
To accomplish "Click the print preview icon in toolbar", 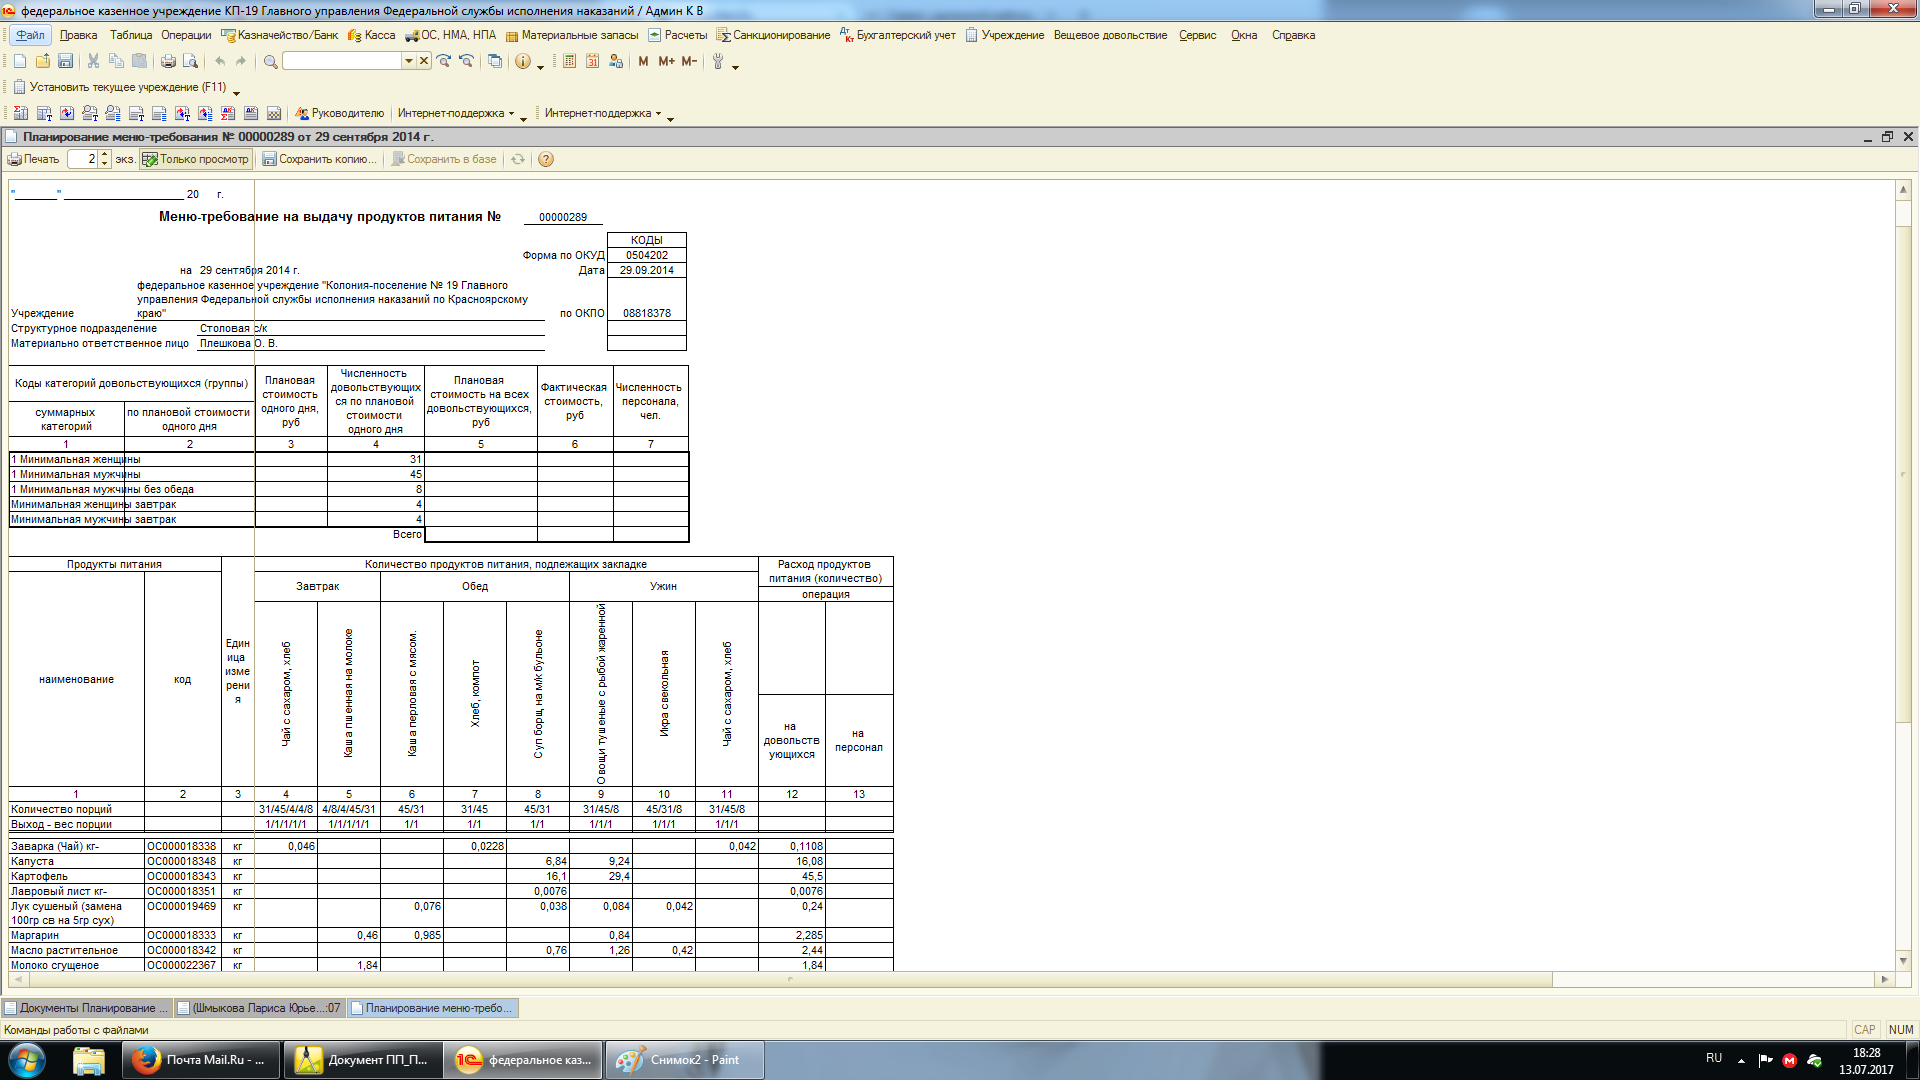I will pyautogui.click(x=190, y=61).
